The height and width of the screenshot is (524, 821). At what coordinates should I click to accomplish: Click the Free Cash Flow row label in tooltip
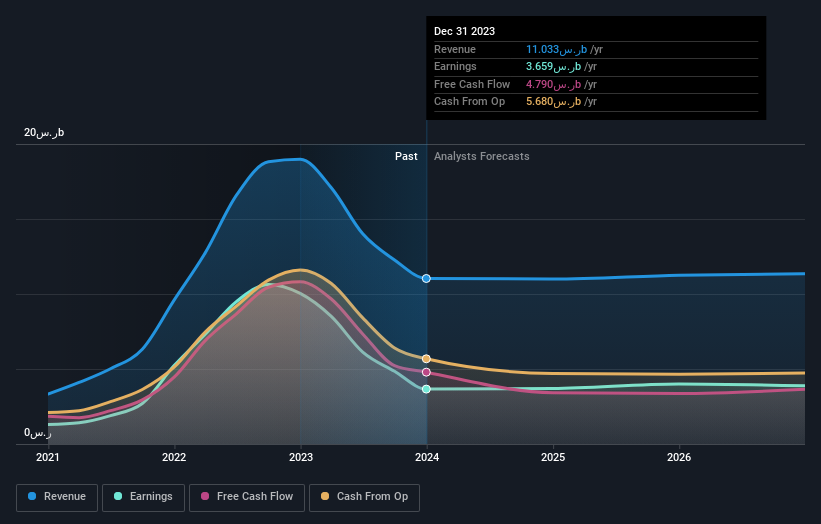[472, 84]
